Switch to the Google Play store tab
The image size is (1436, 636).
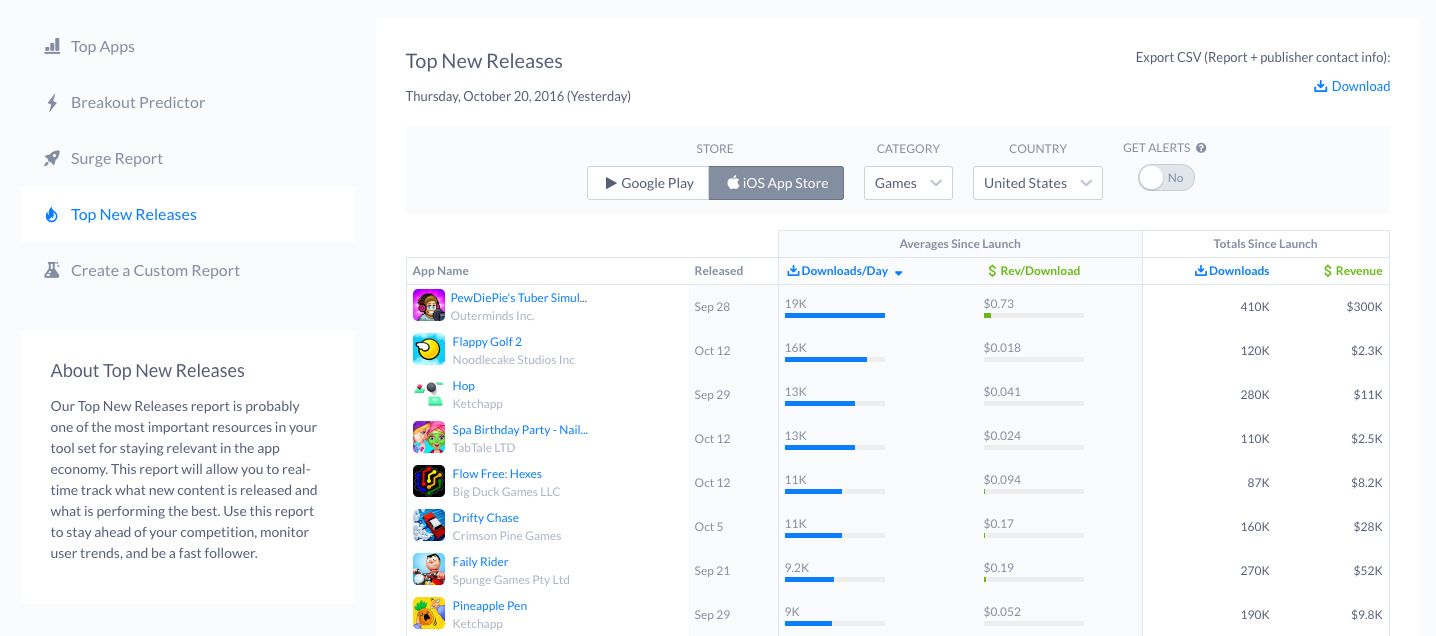648,183
